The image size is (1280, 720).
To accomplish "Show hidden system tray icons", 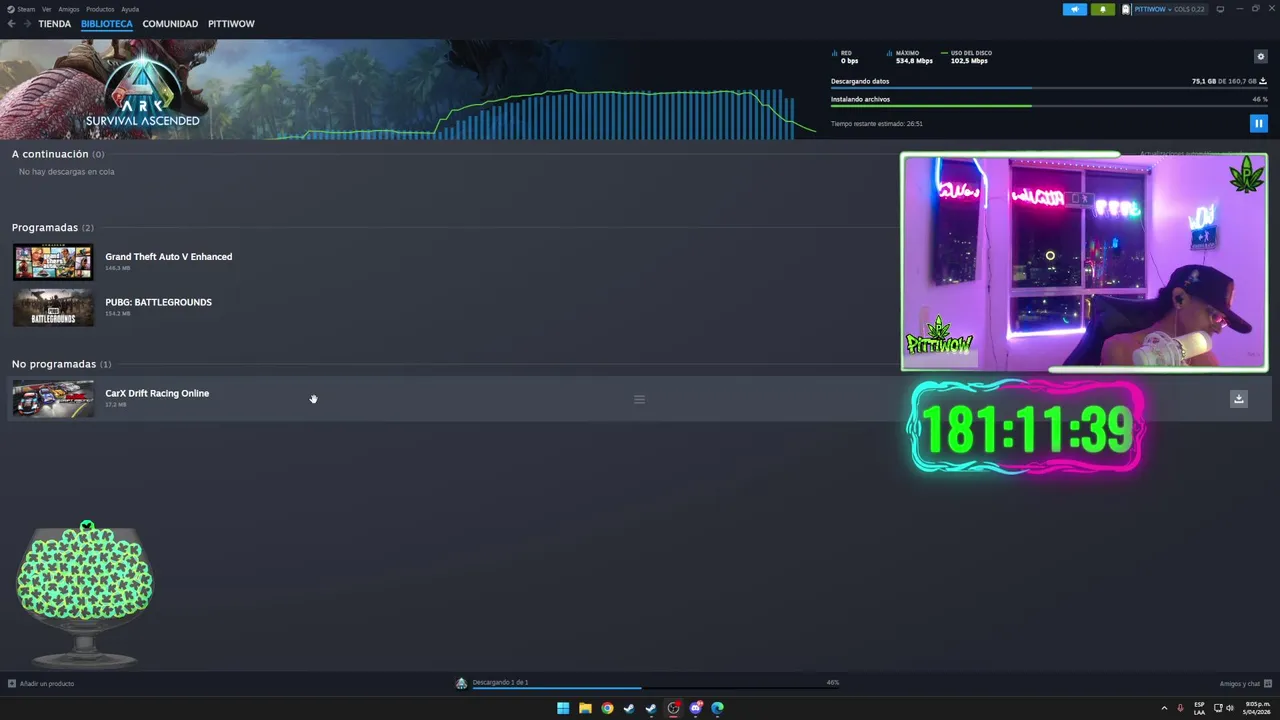I will (1164, 708).
